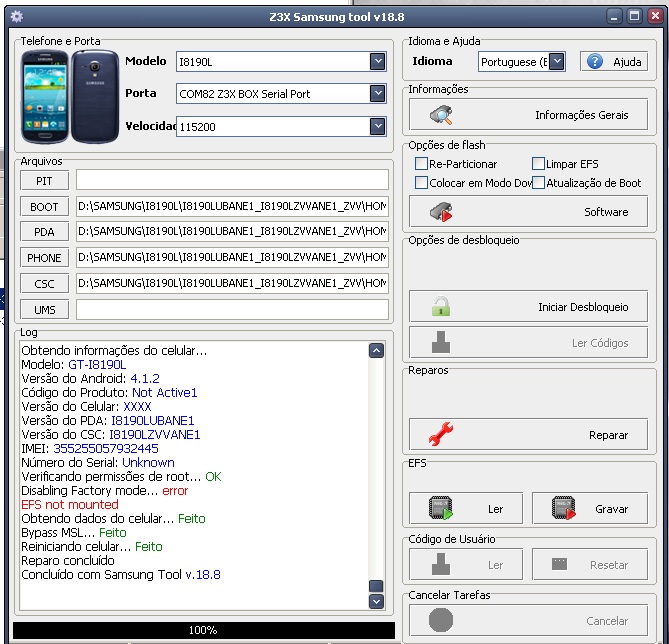This screenshot has width=669, height=644.
Task: Click the 100% progress bar
Action: [204, 629]
